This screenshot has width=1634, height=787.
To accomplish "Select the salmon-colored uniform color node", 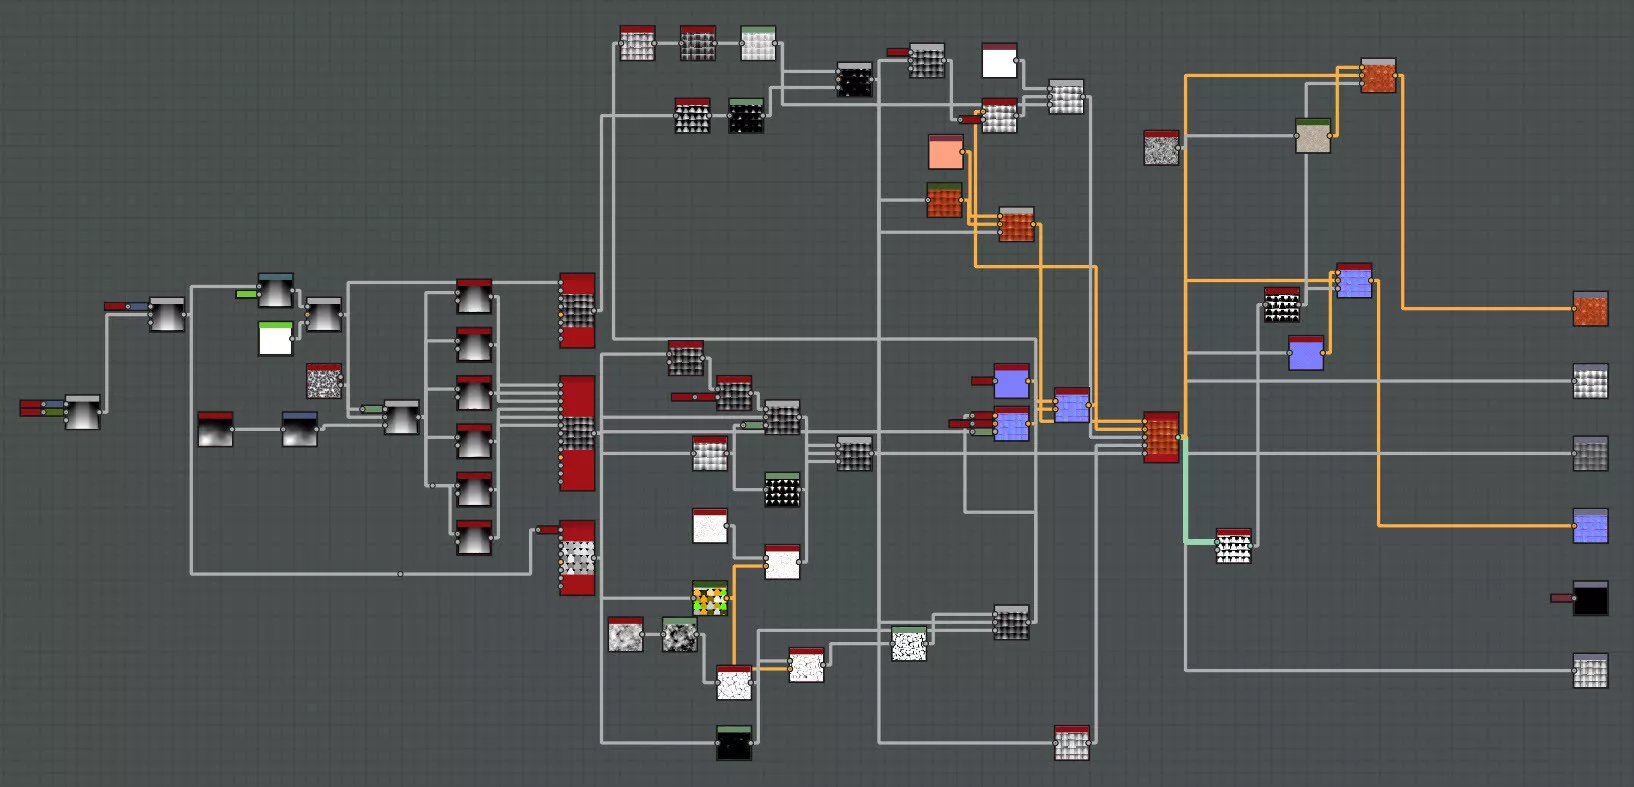I will coord(945,153).
